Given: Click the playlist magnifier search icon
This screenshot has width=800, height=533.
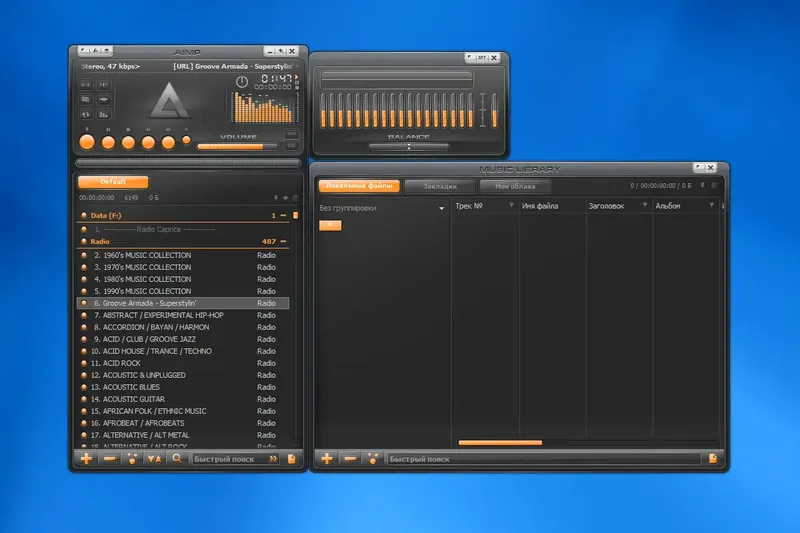Looking at the screenshot, I should point(177,459).
